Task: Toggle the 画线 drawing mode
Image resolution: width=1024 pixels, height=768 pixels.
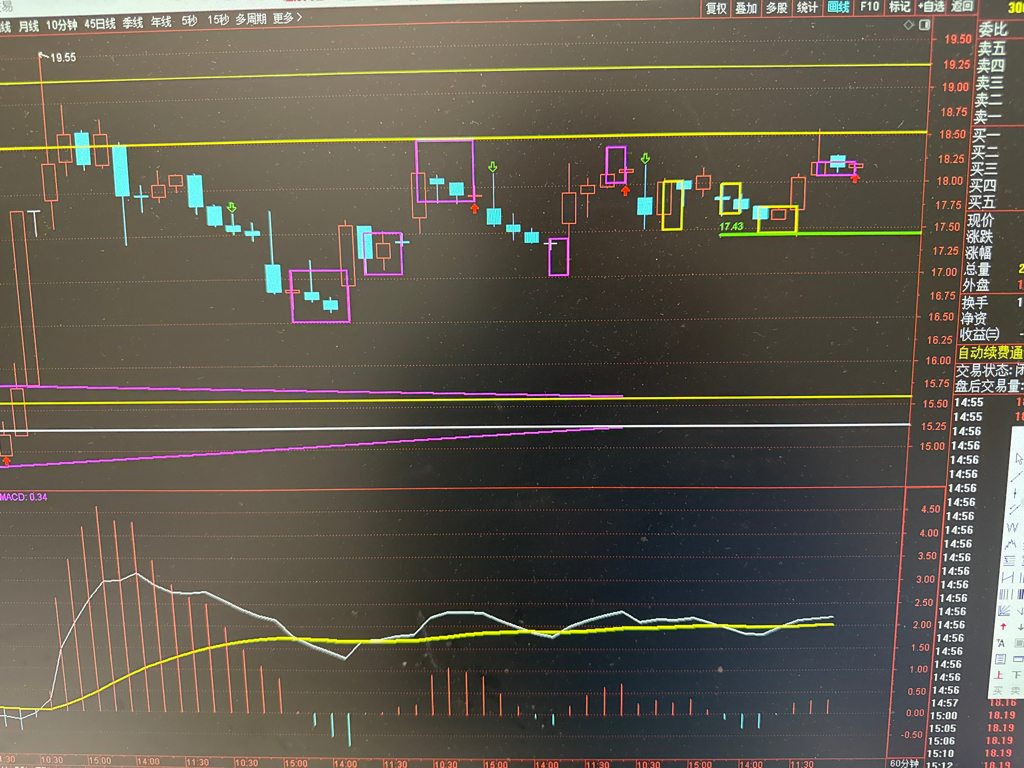Action: pyautogui.click(x=839, y=7)
